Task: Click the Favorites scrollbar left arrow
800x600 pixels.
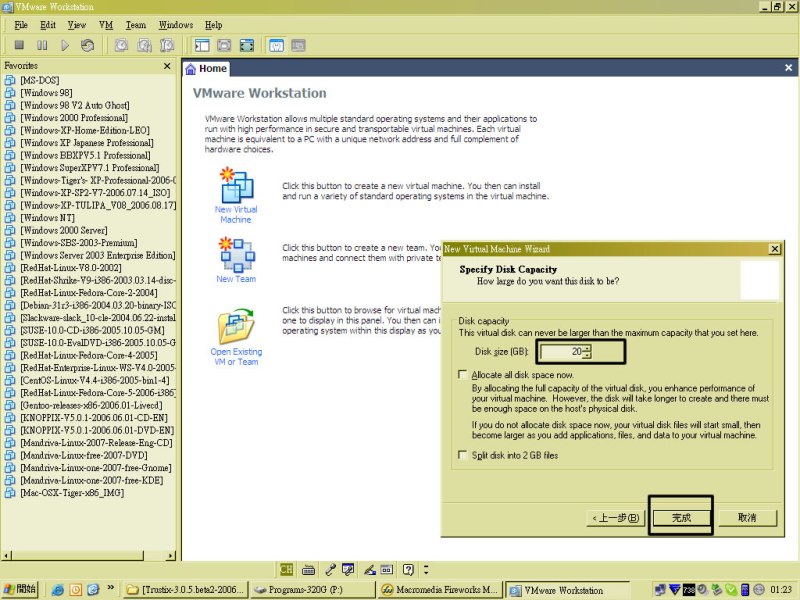Action: click(x=7, y=555)
